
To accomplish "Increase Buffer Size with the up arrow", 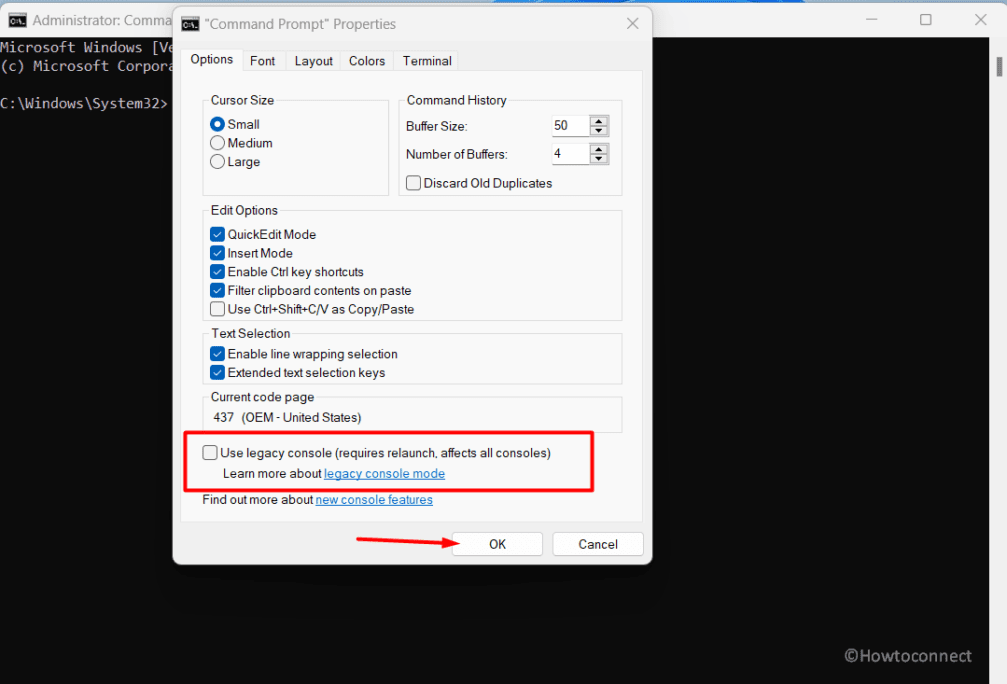I will tap(599, 121).
